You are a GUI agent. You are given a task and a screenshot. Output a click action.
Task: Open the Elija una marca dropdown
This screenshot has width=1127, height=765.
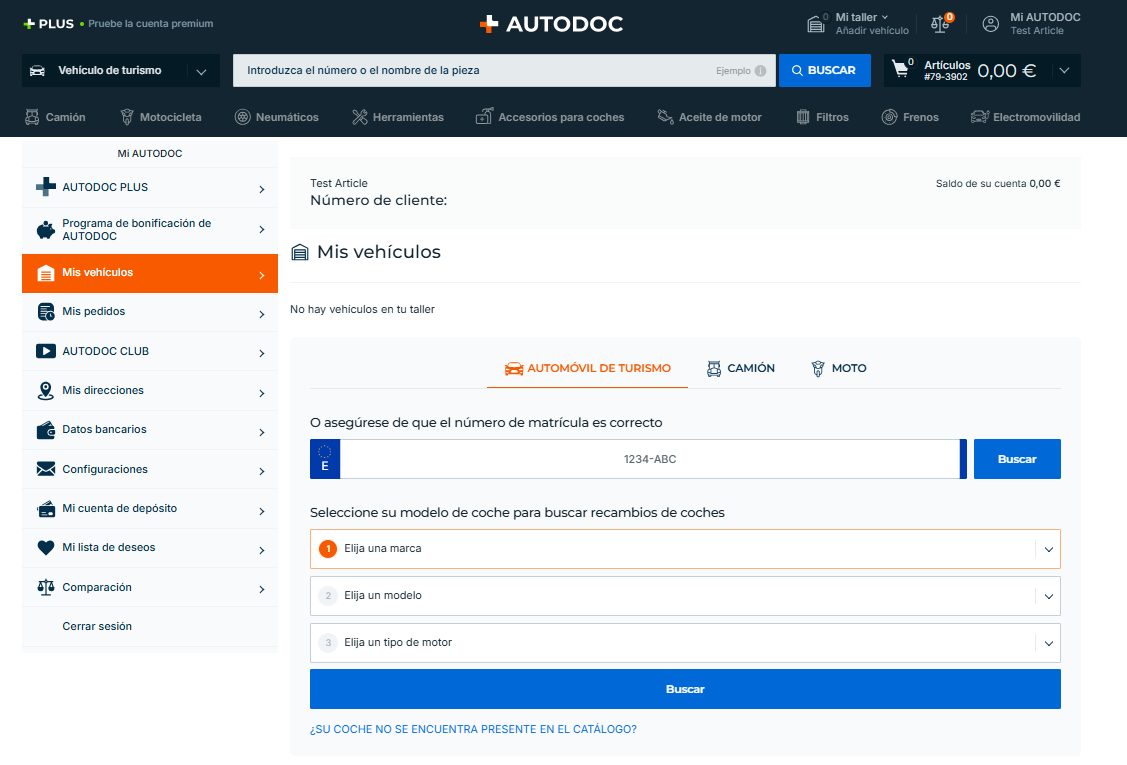tap(685, 549)
